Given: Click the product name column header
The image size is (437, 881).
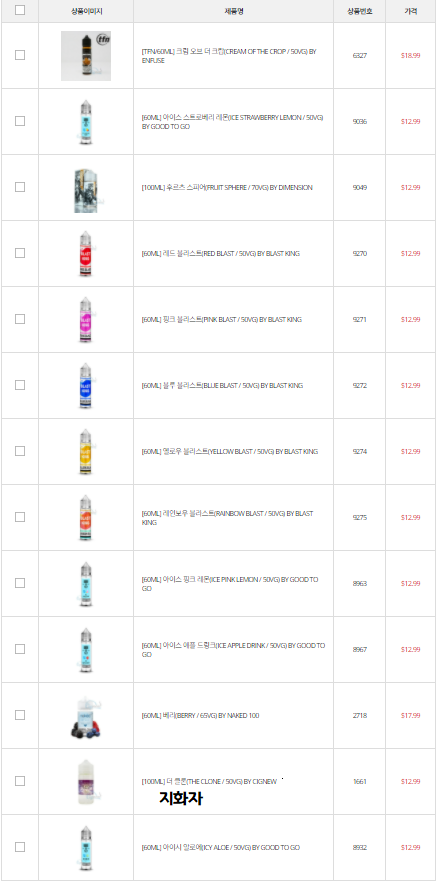Looking at the screenshot, I should (234, 11).
